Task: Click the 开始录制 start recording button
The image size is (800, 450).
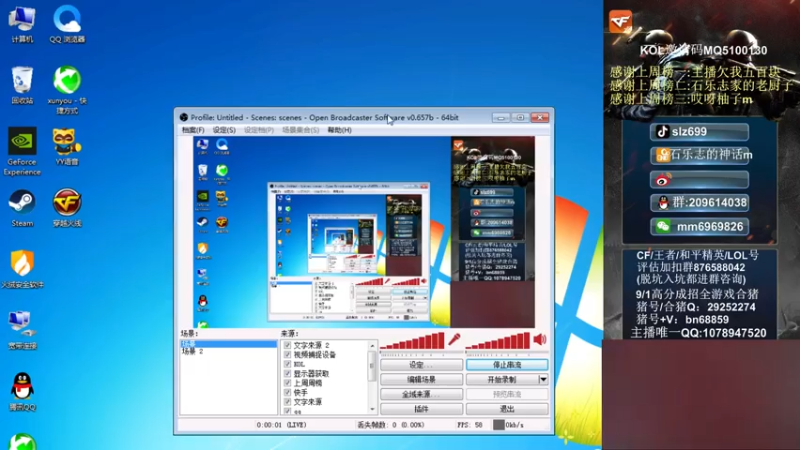Action: 502,380
